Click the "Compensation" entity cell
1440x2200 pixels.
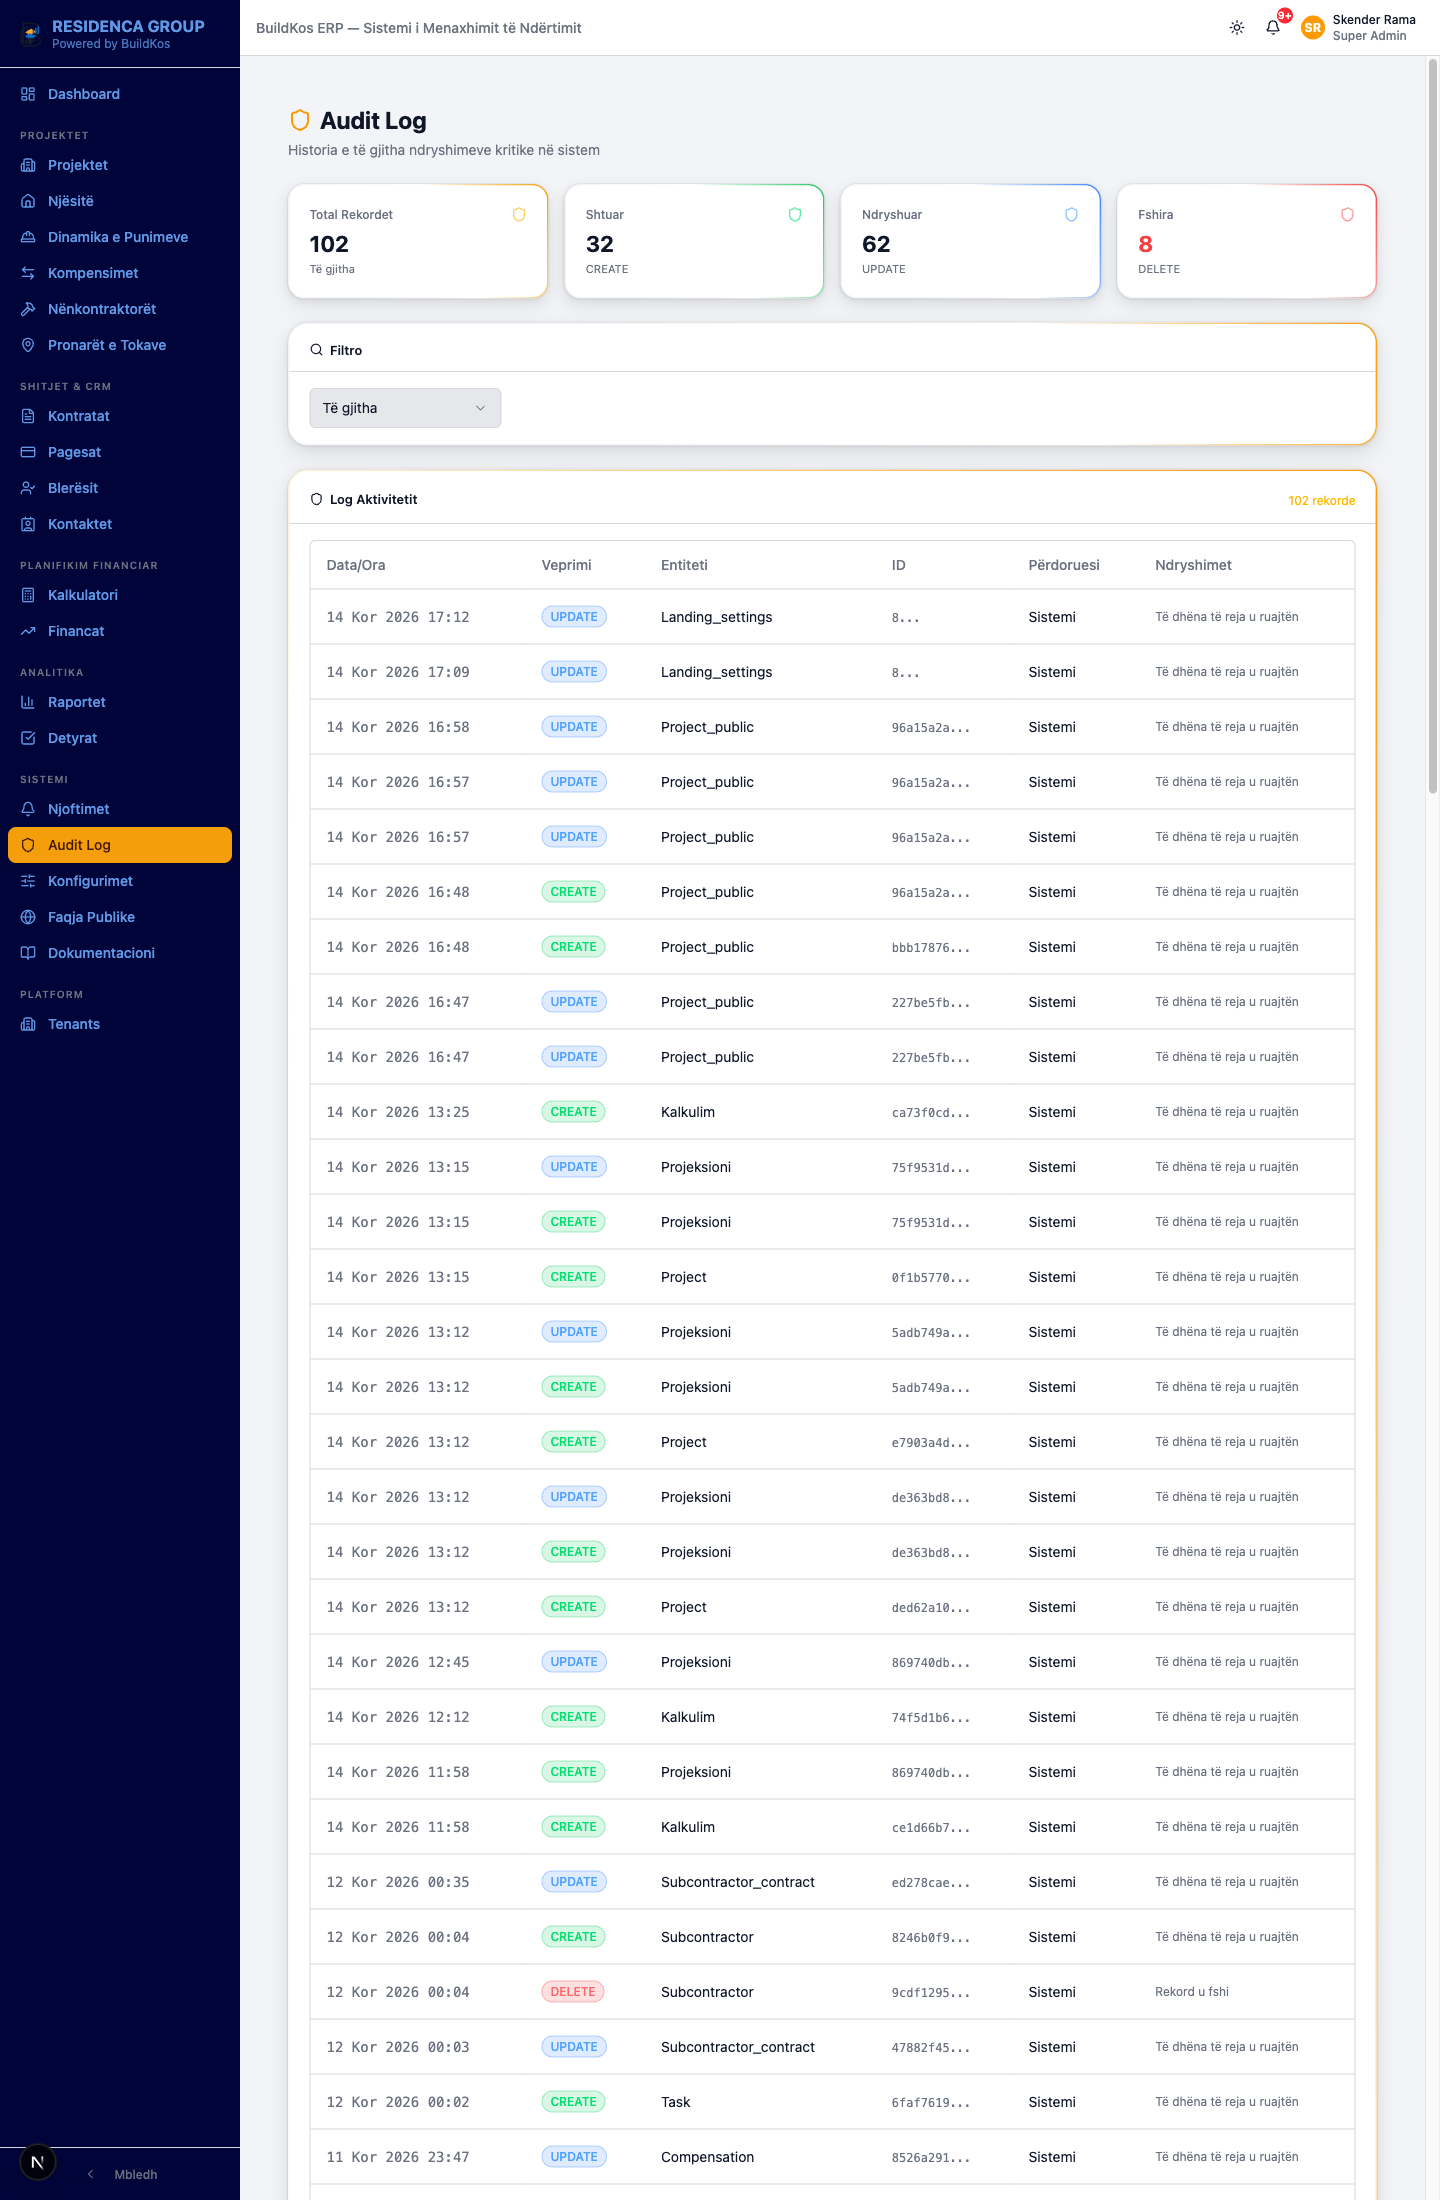pyautogui.click(x=708, y=2157)
